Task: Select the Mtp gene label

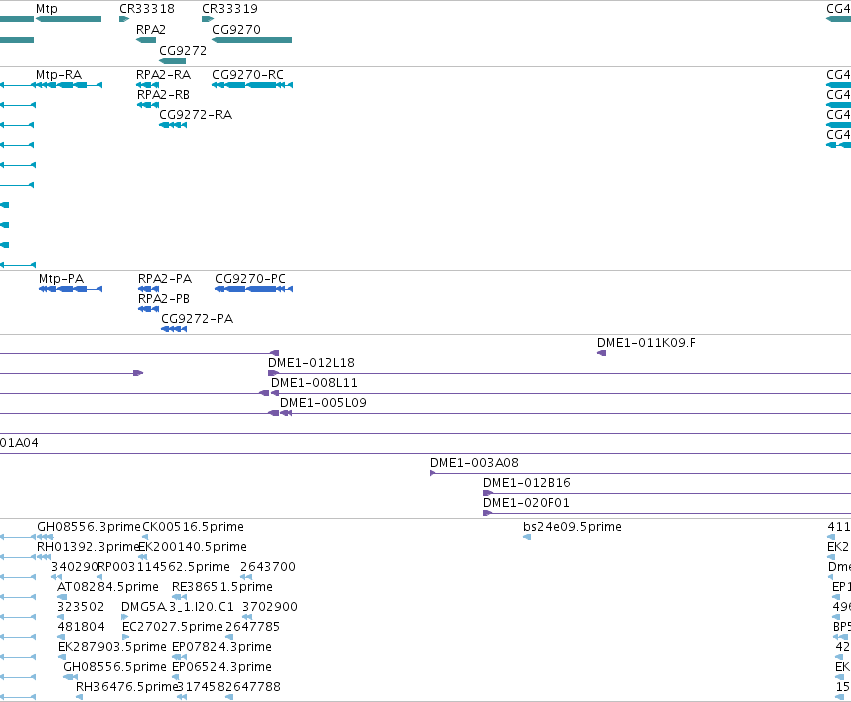Action: (x=47, y=9)
